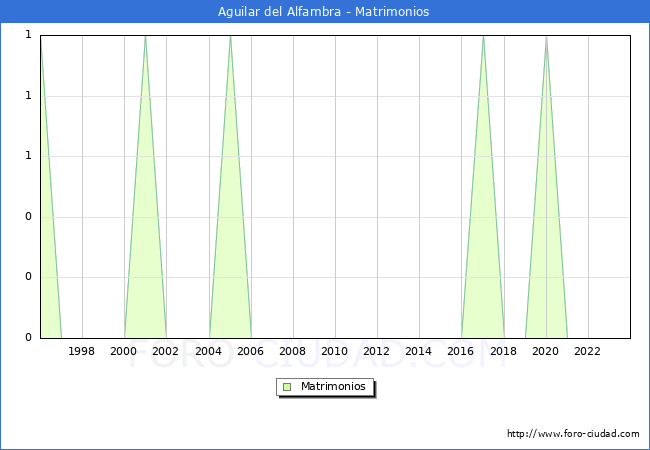Click the 2018 x-axis label

tap(504, 351)
